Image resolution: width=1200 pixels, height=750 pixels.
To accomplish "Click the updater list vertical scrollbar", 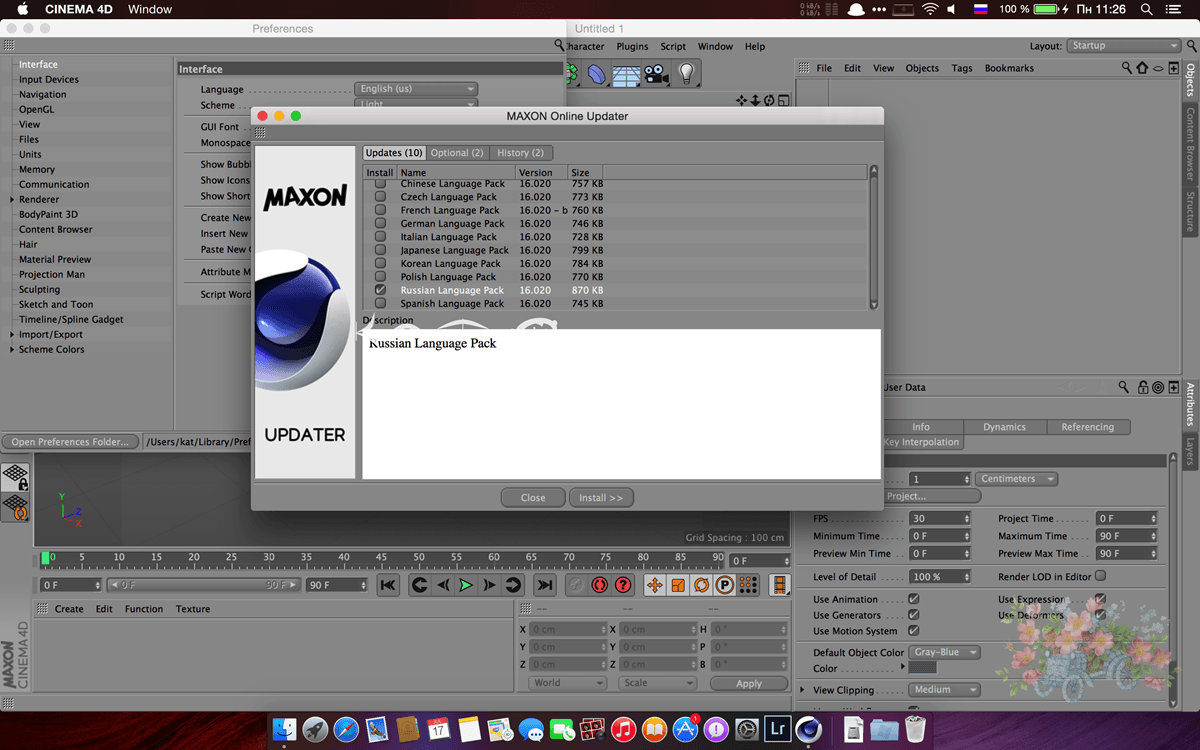I will point(874,238).
